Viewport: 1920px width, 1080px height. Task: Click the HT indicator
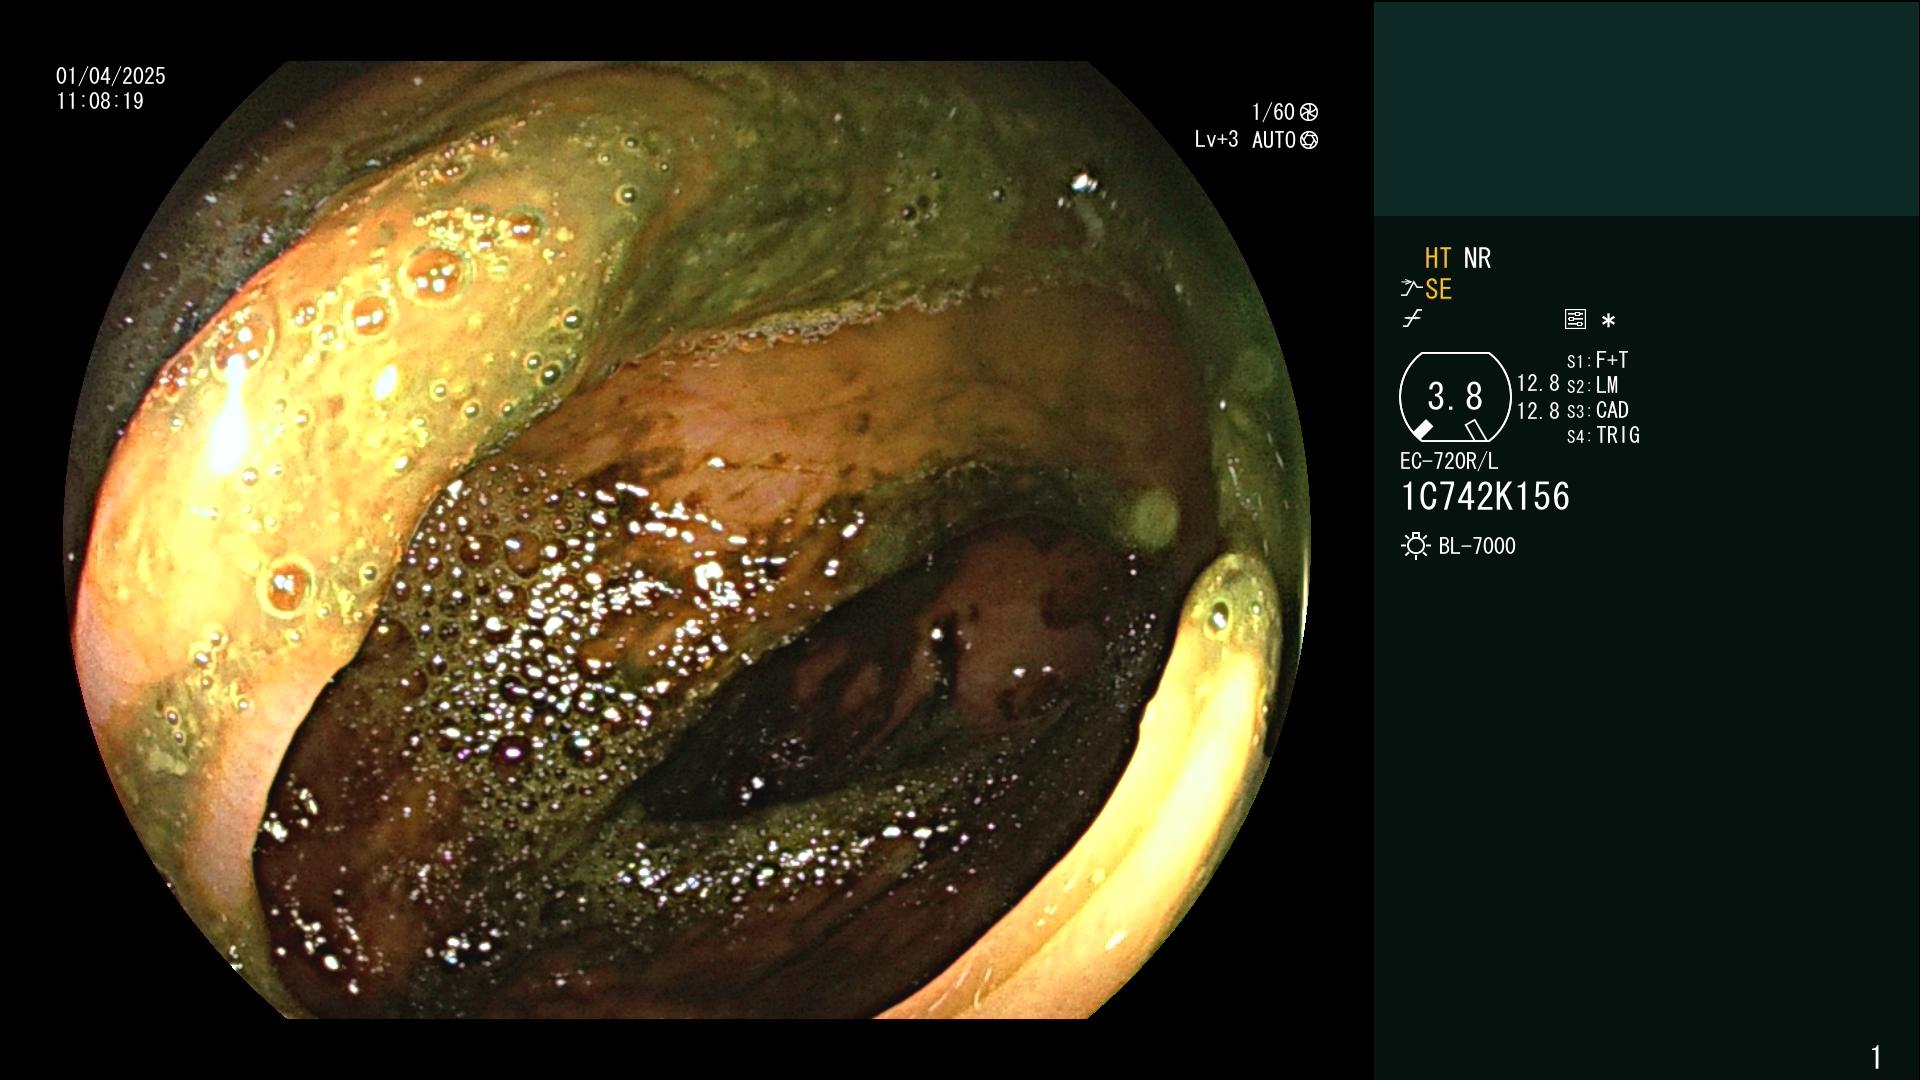pyautogui.click(x=1438, y=259)
